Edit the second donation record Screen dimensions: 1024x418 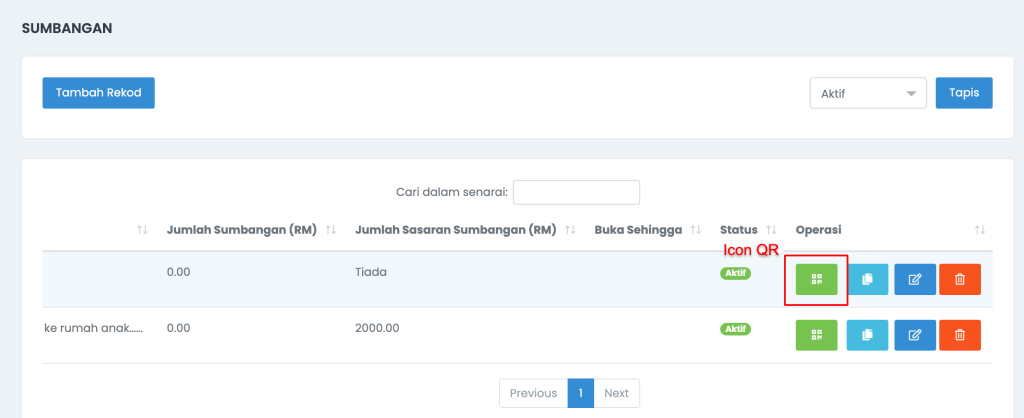pyautogui.click(x=915, y=335)
